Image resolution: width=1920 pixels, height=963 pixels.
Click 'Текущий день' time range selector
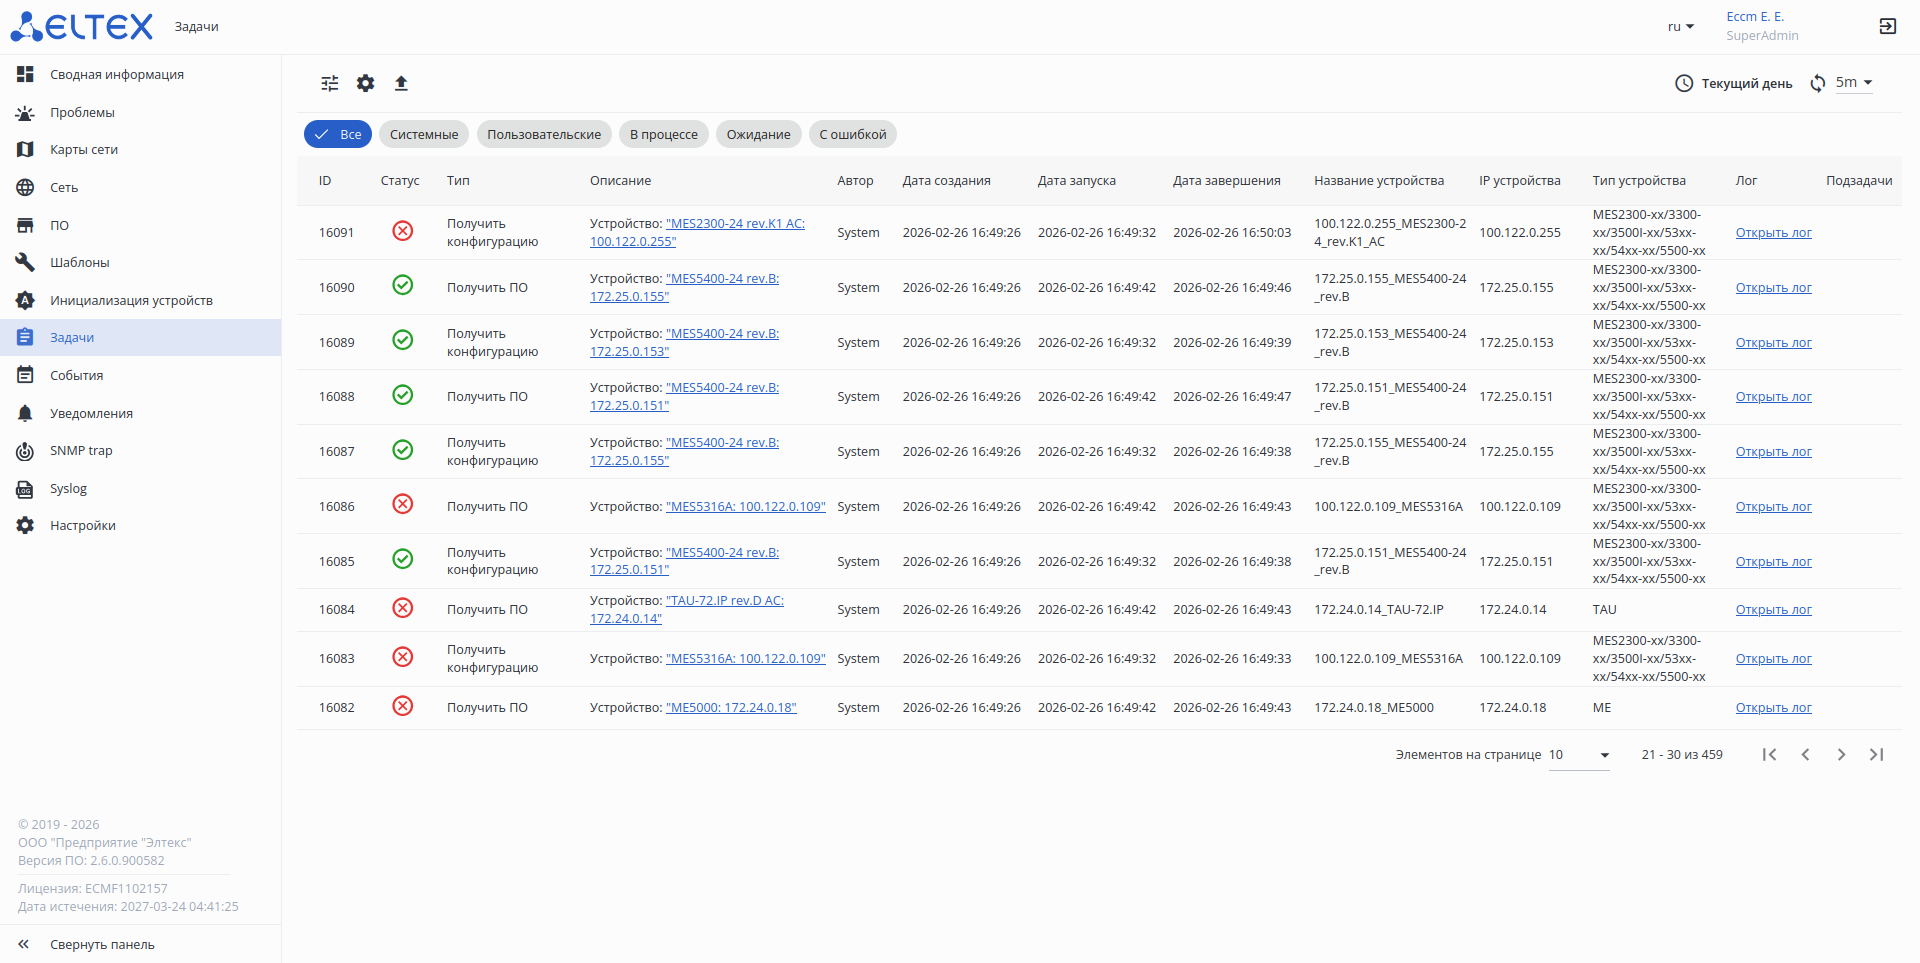(x=1734, y=83)
